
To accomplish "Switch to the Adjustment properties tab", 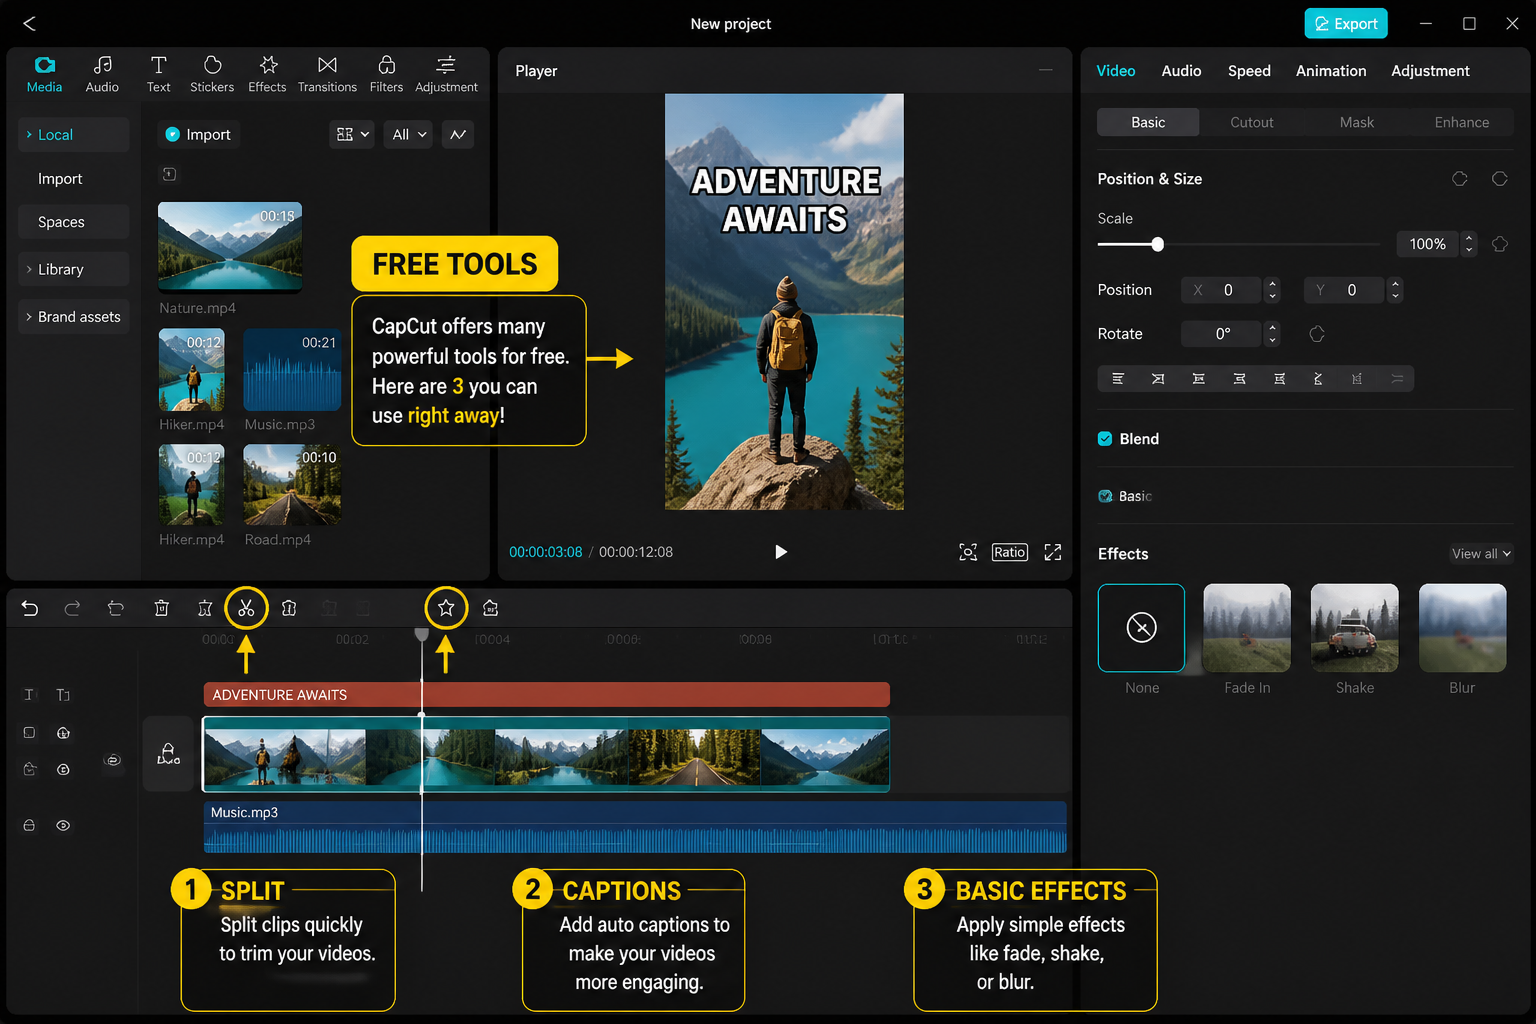I will pos(1430,71).
